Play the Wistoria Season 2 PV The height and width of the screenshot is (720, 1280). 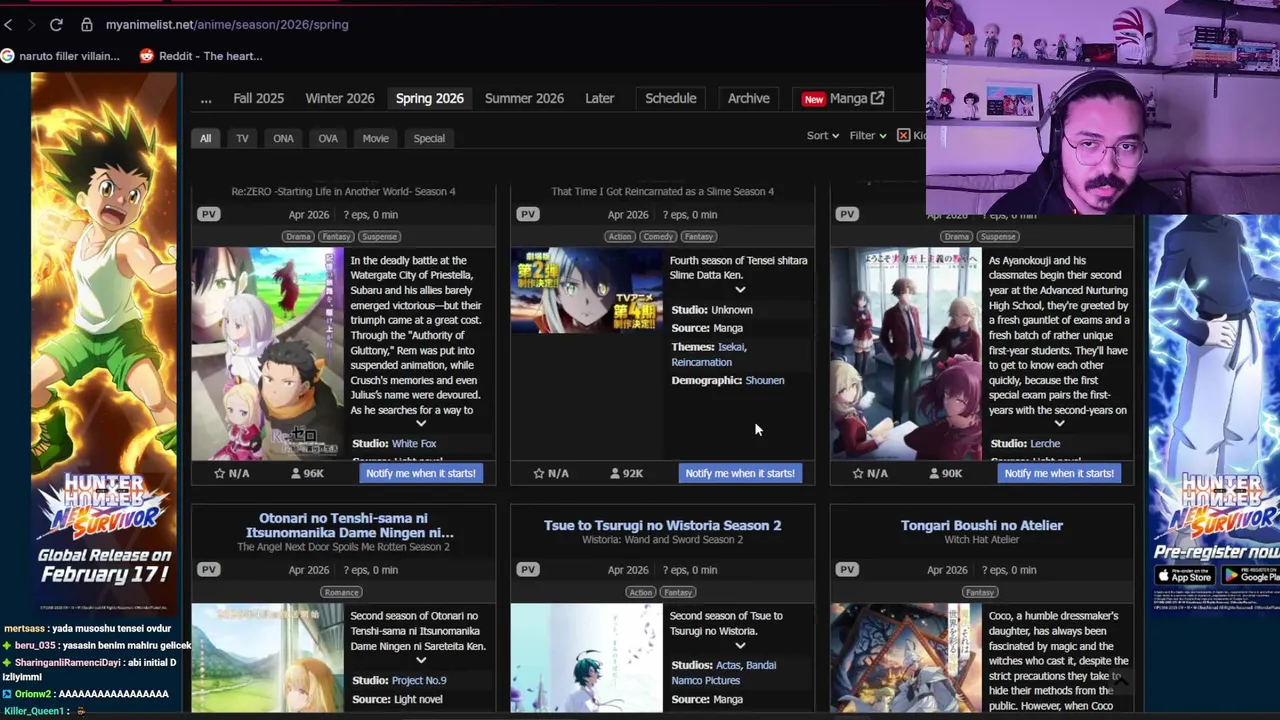pos(528,570)
